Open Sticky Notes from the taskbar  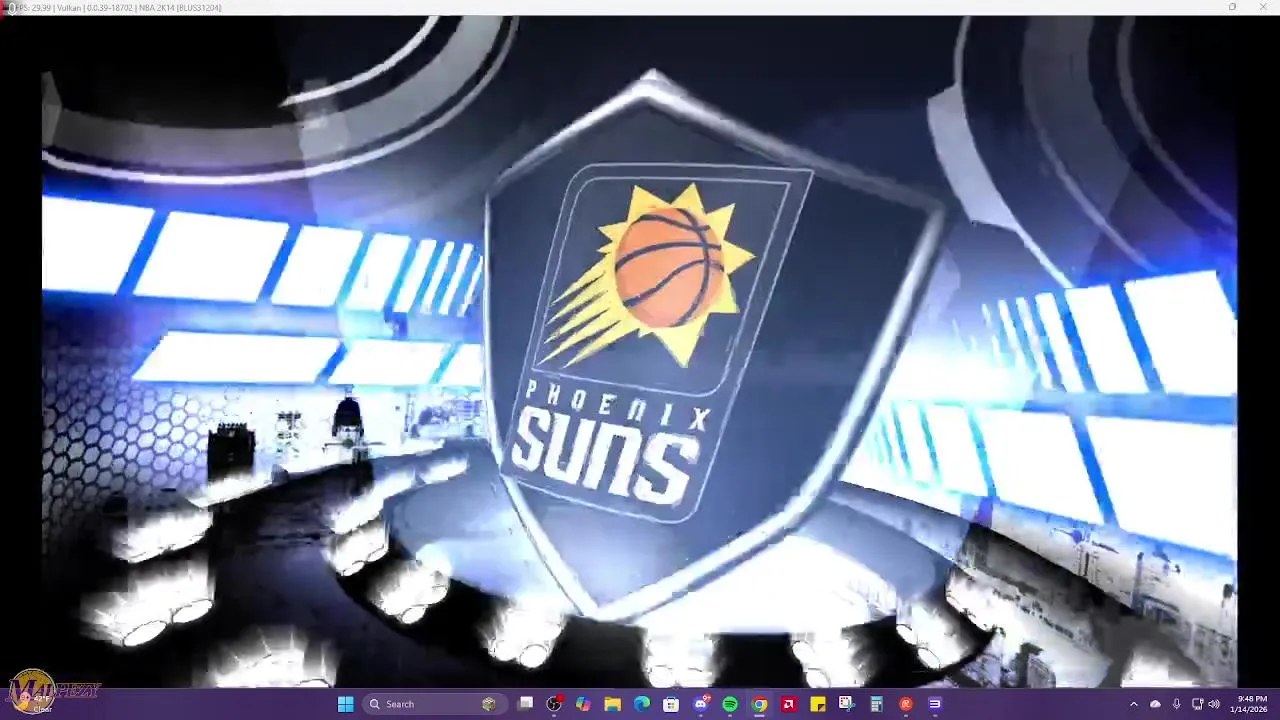click(818, 704)
